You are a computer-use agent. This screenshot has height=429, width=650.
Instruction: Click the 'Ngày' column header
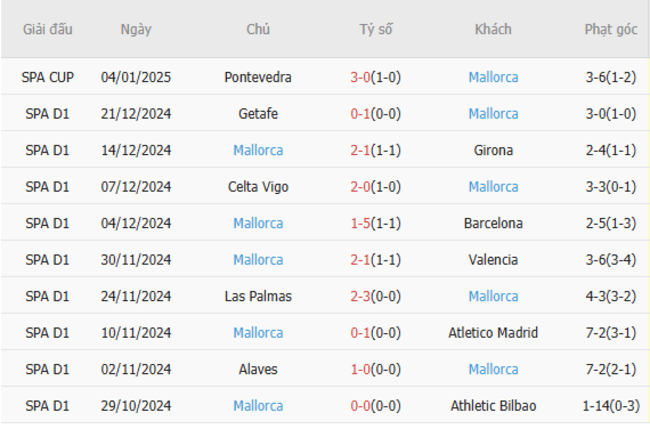136,30
